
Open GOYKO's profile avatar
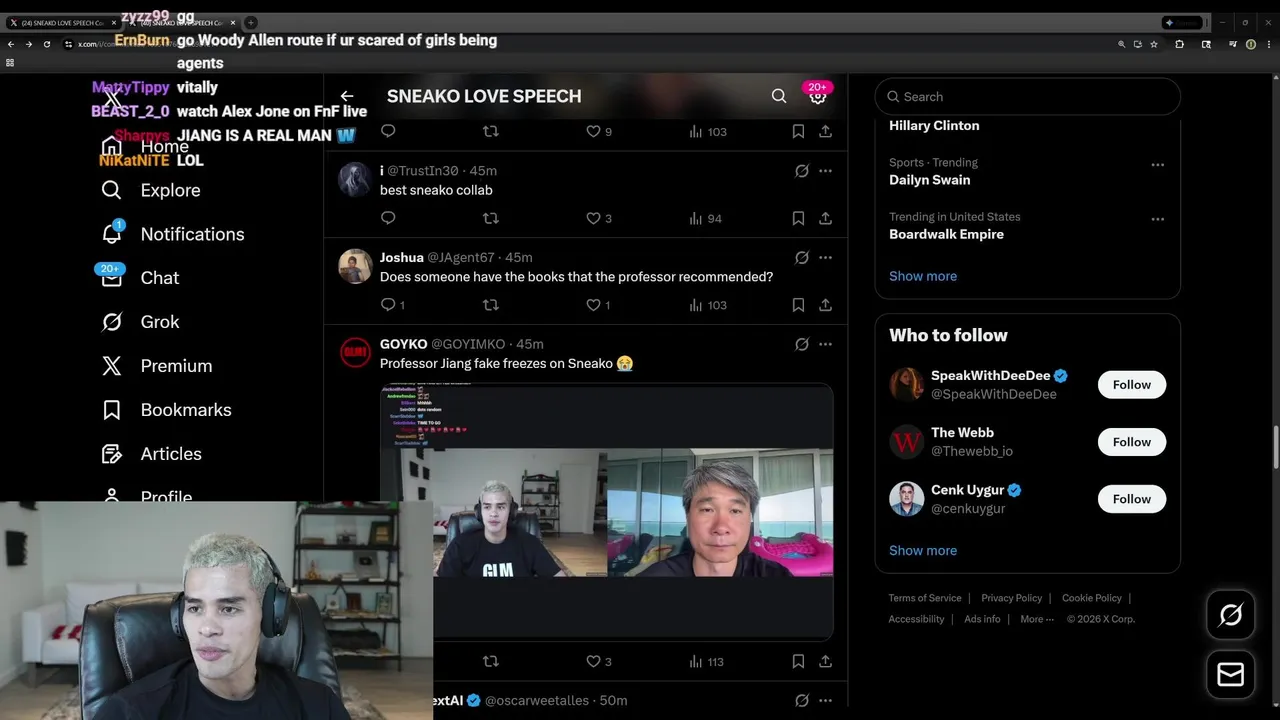pos(355,353)
